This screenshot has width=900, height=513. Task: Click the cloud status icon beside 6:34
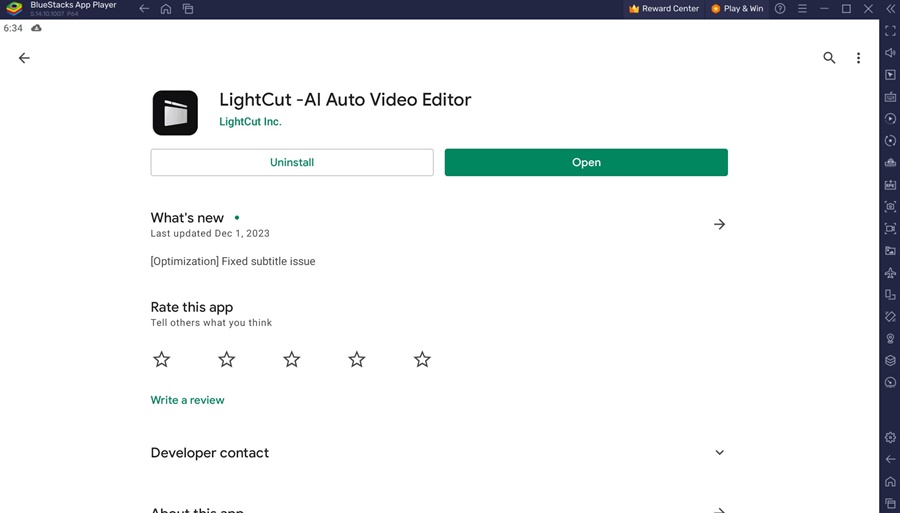click(36, 28)
